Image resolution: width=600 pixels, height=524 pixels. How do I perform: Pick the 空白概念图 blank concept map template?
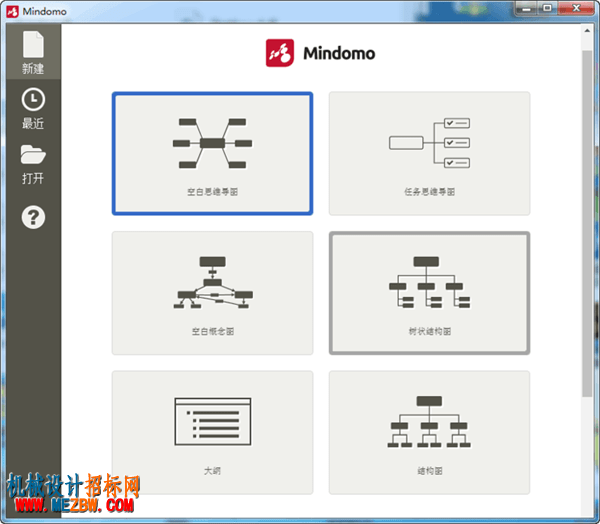(x=212, y=293)
